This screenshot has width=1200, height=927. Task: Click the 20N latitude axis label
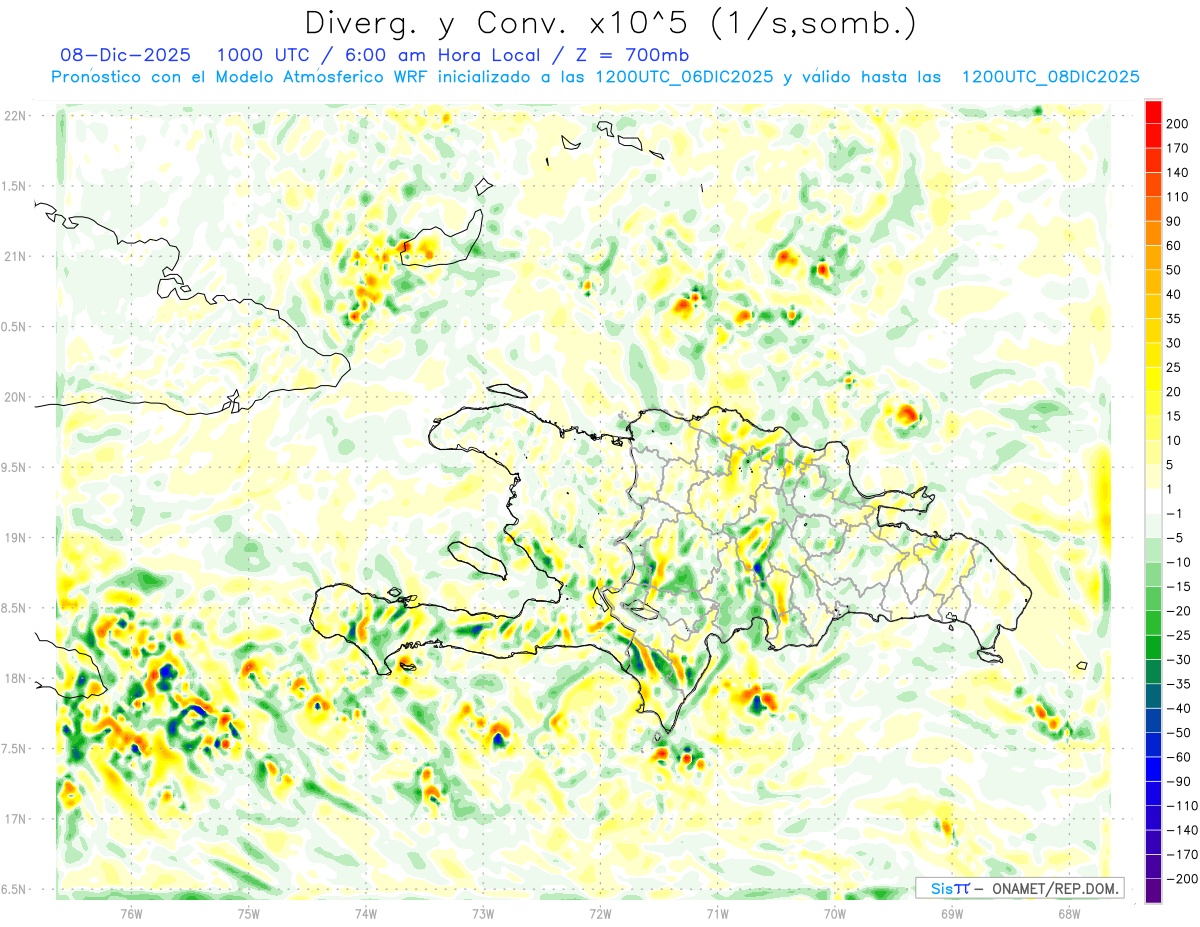click(16, 397)
